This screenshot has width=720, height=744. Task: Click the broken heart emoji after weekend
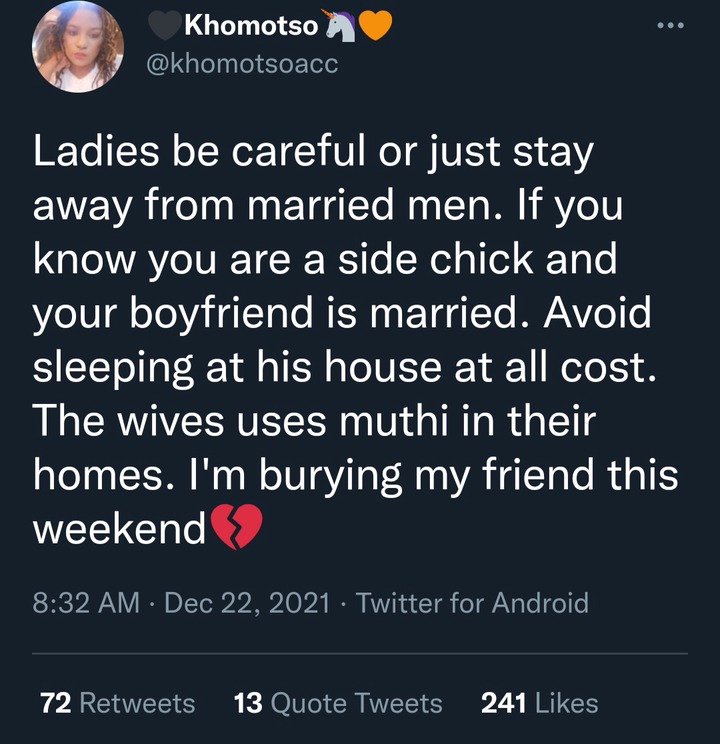pos(236,528)
